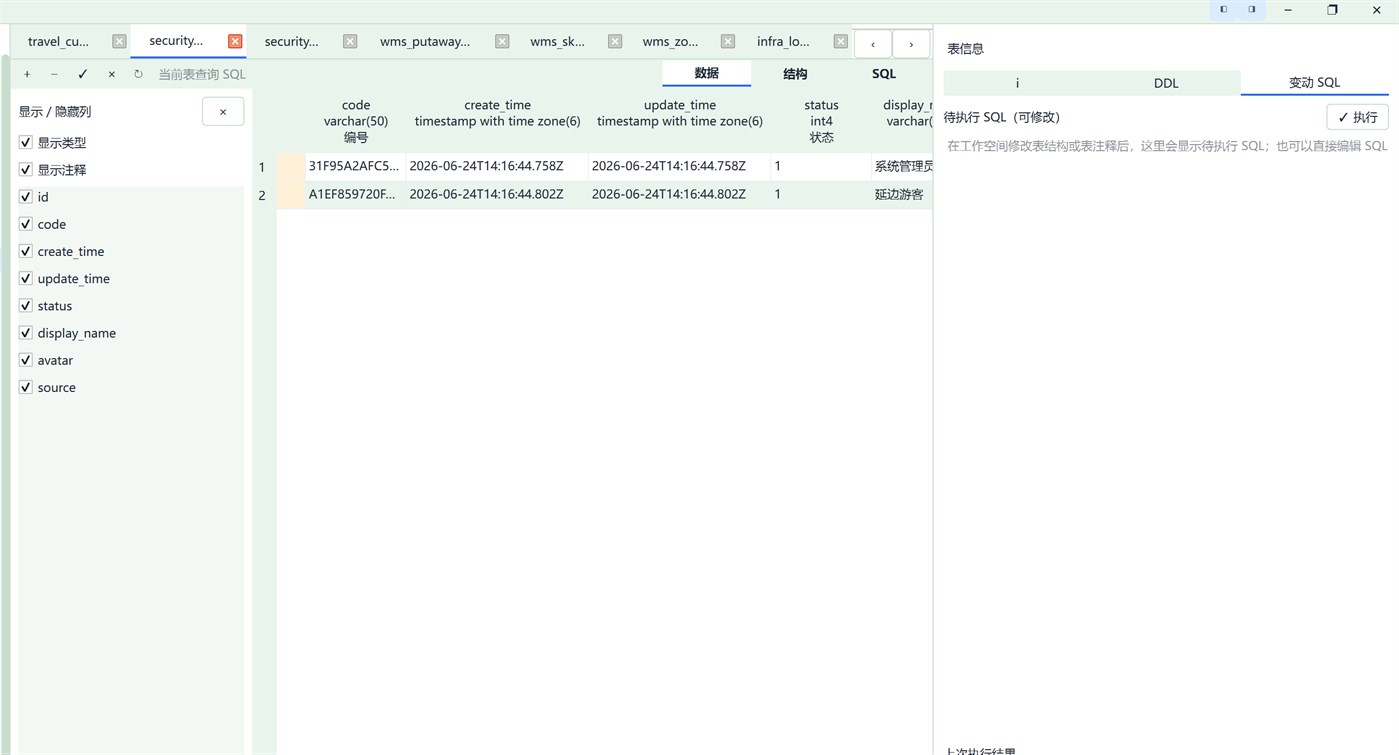This screenshot has width=1399, height=755.
Task: Click the 延边游客 display name cell
Action: tap(903, 195)
